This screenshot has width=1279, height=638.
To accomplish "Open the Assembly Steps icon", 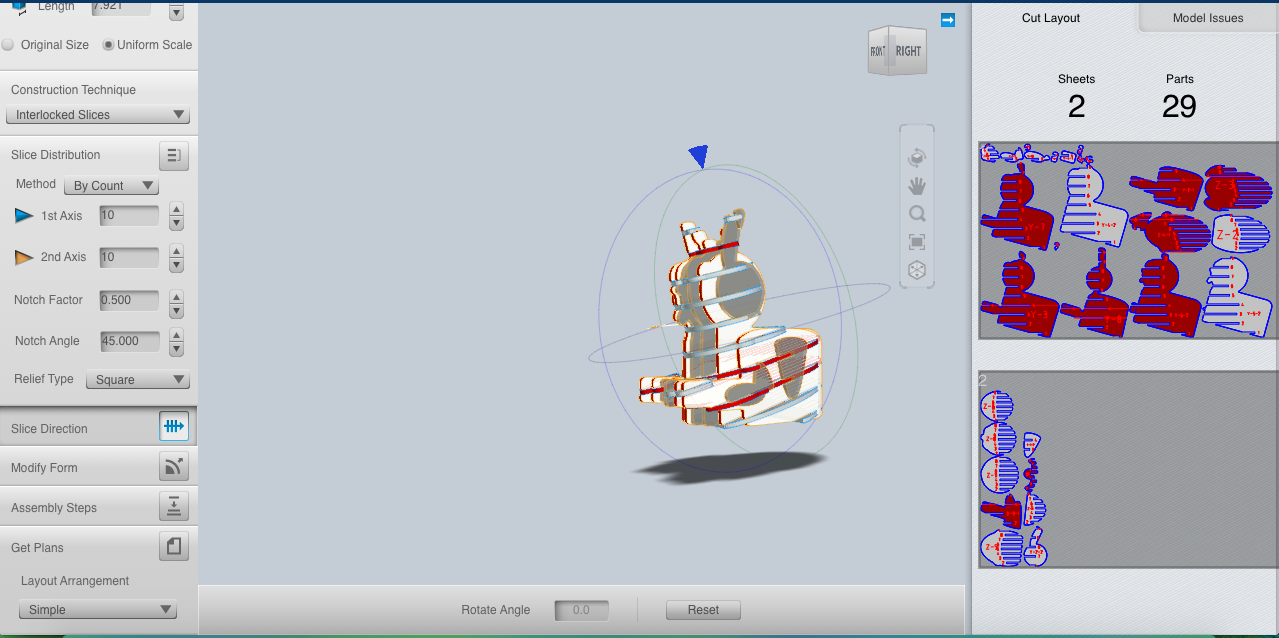I will pyautogui.click(x=174, y=507).
